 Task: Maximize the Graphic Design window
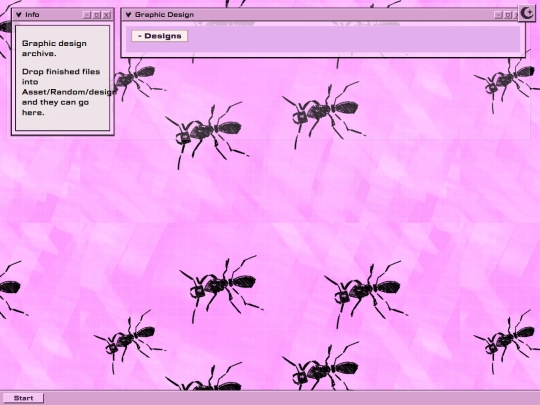(508, 15)
